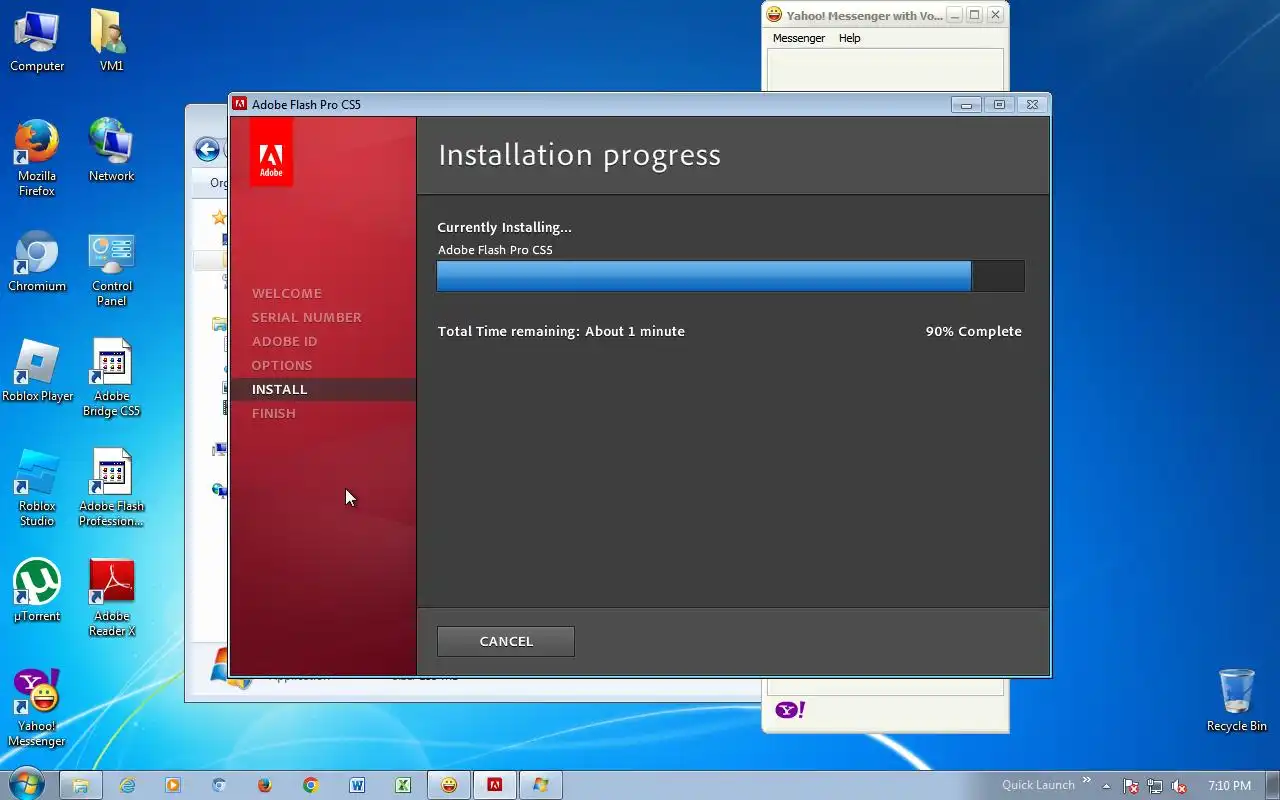1280x800 pixels.
Task: Launch Google Chrome from the taskbar
Action: coord(311,785)
